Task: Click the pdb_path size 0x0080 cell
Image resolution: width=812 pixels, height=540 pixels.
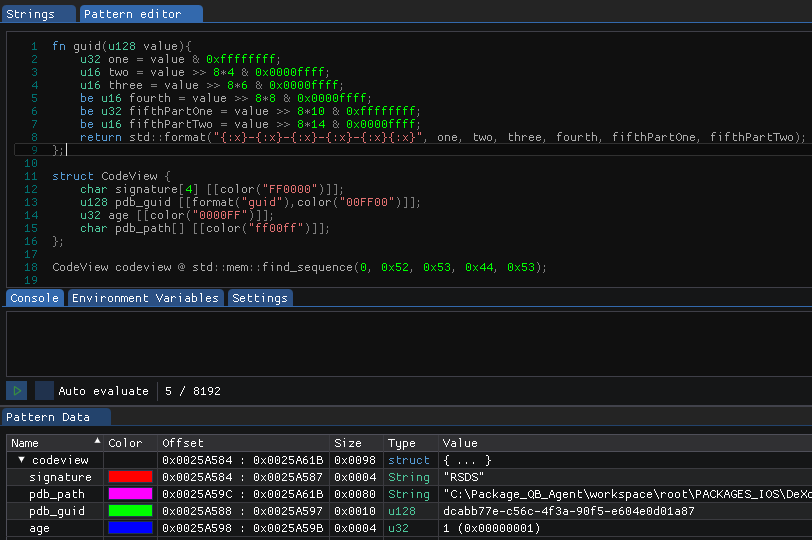Action: [355, 494]
